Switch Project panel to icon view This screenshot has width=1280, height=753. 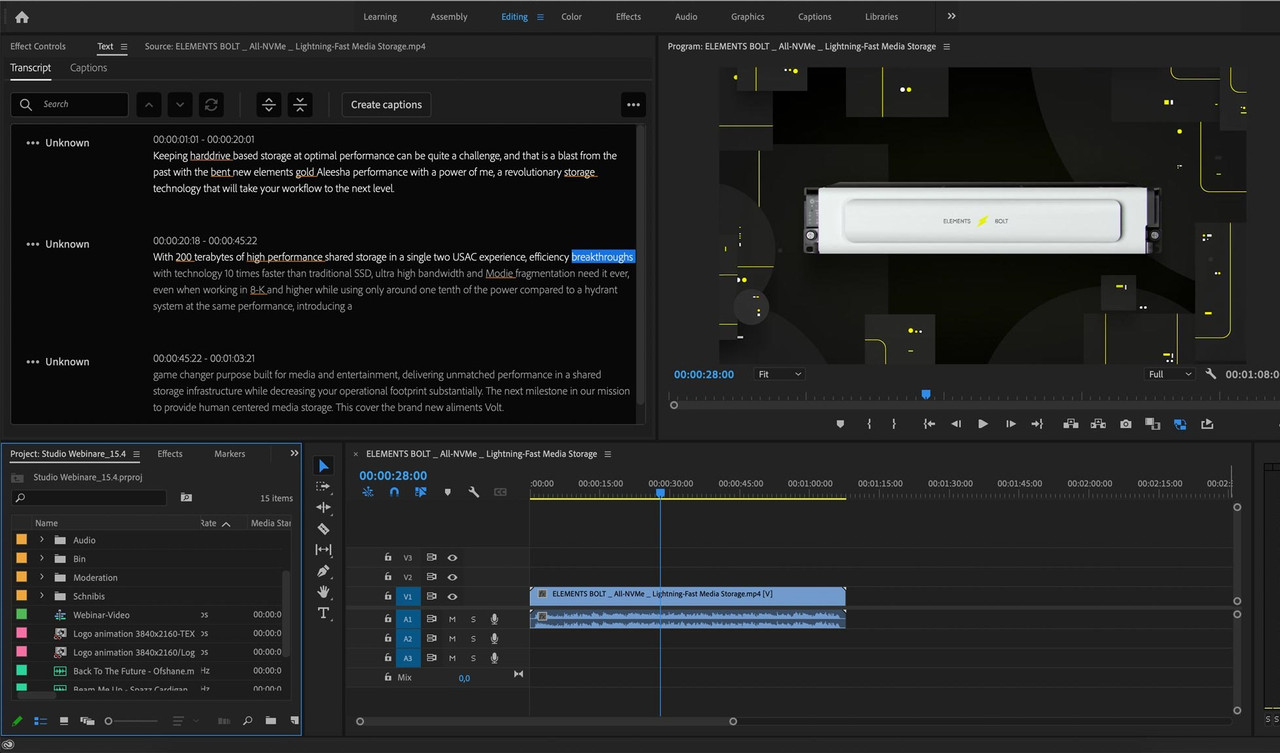(64, 721)
